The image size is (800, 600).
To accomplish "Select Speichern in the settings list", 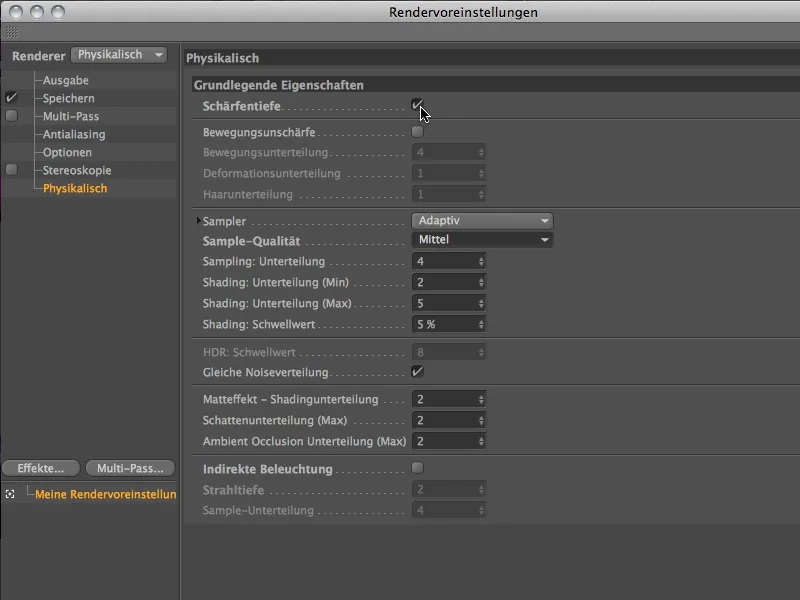I will pos(68,98).
